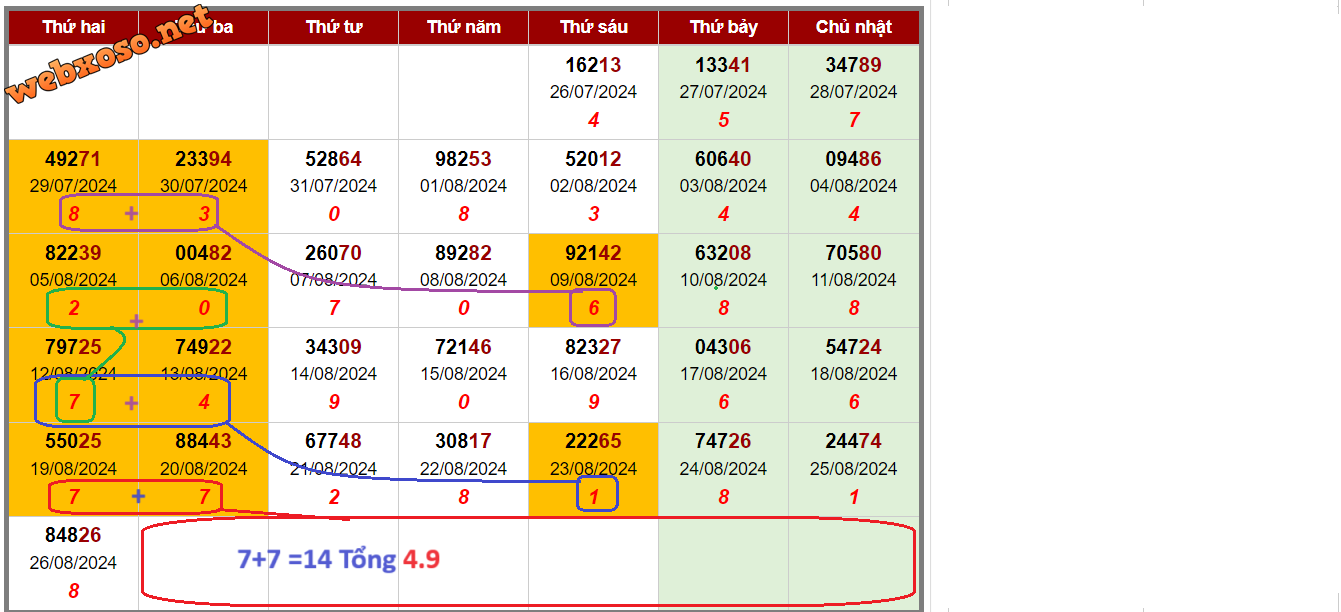Viewport: 1341px width, 612px height.
Task: Select the date 16/08/2024
Action: tap(593, 373)
